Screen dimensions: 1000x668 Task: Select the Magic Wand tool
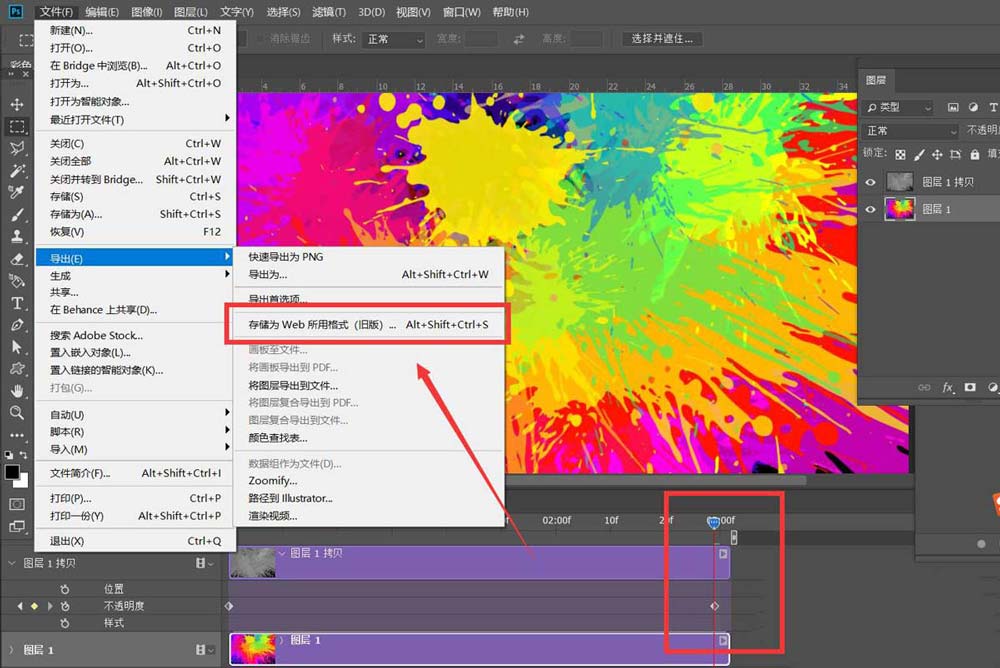[17, 170]
